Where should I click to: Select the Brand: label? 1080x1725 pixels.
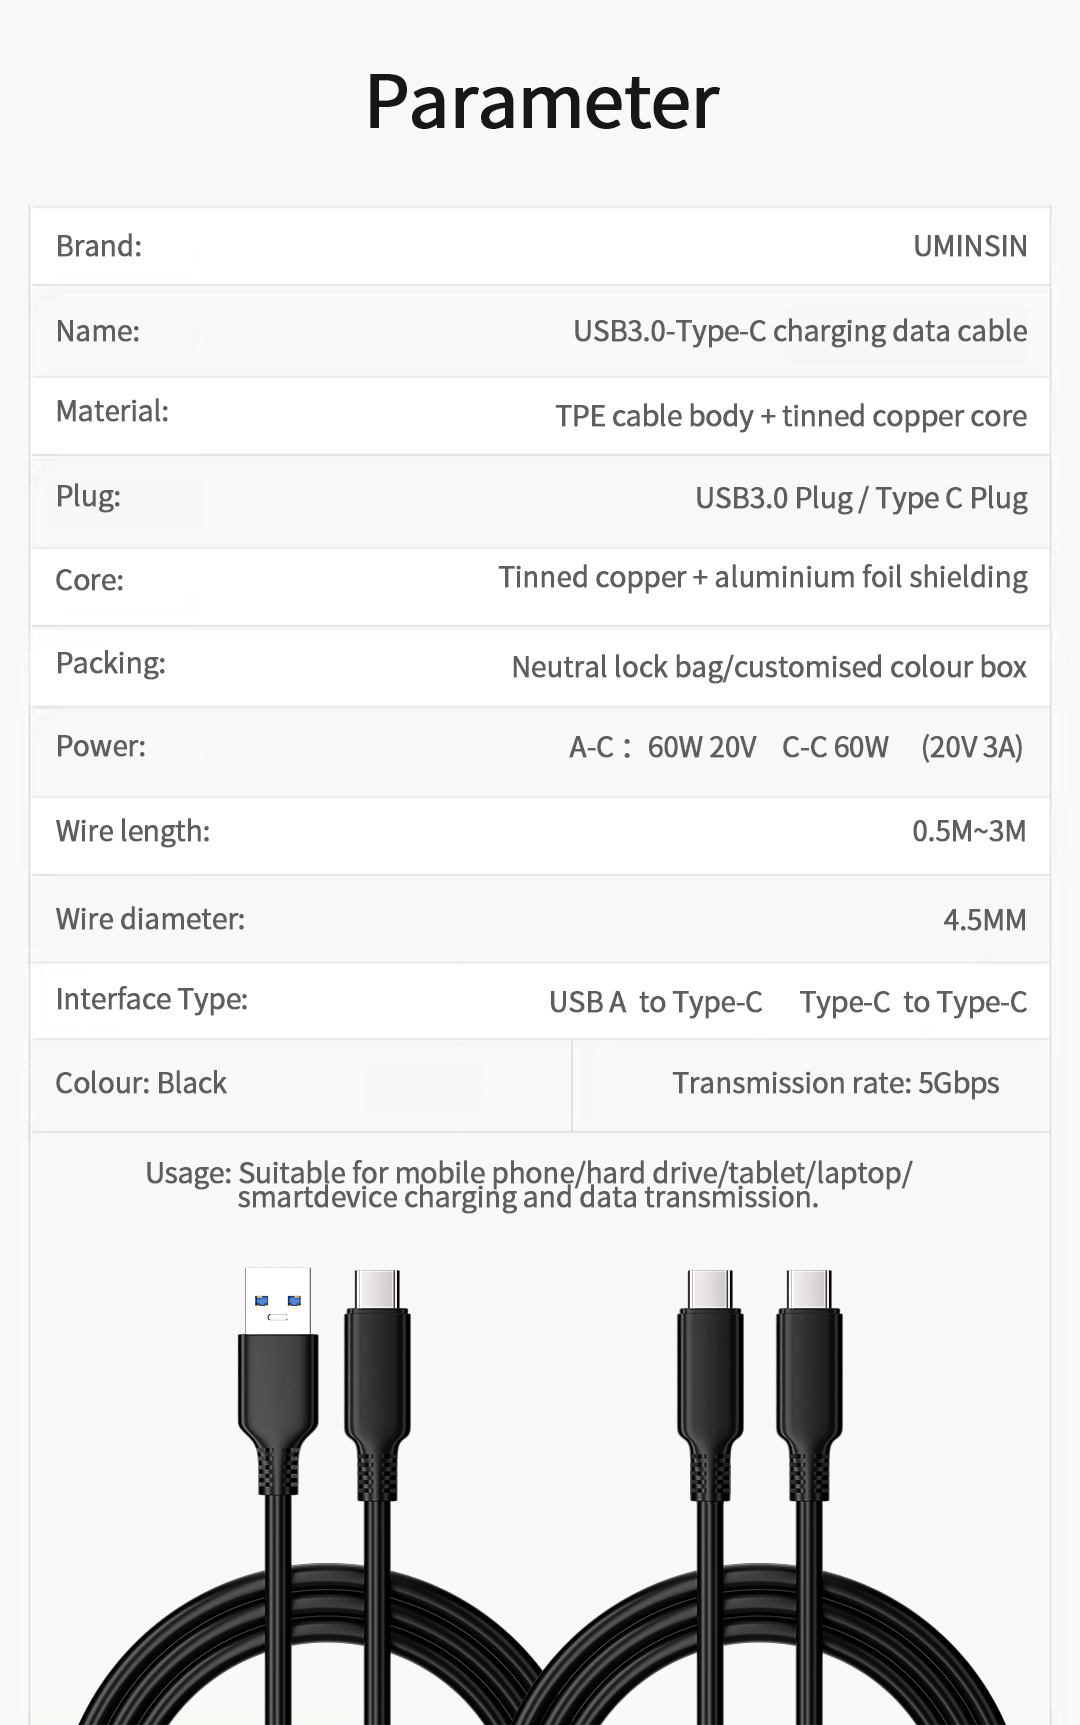[x=99, y=246]
